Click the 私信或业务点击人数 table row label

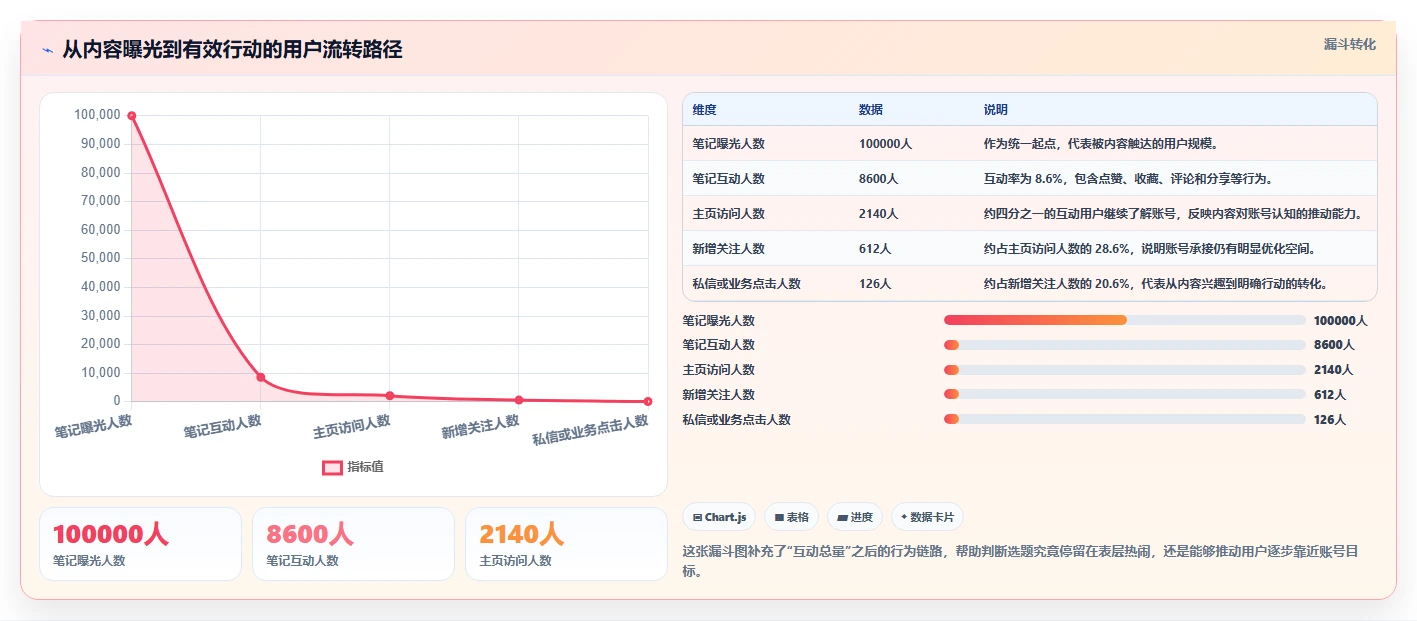746,284
